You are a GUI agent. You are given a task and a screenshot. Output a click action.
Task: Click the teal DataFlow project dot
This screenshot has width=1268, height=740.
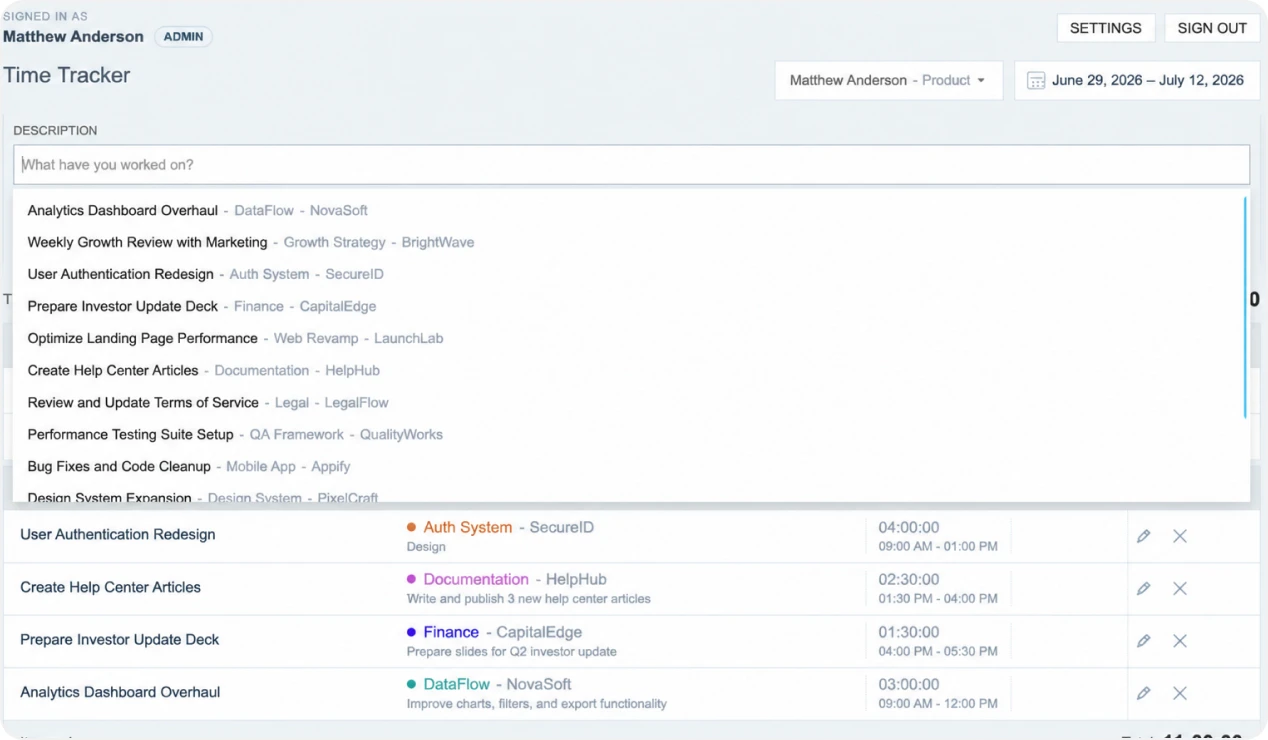411,685
